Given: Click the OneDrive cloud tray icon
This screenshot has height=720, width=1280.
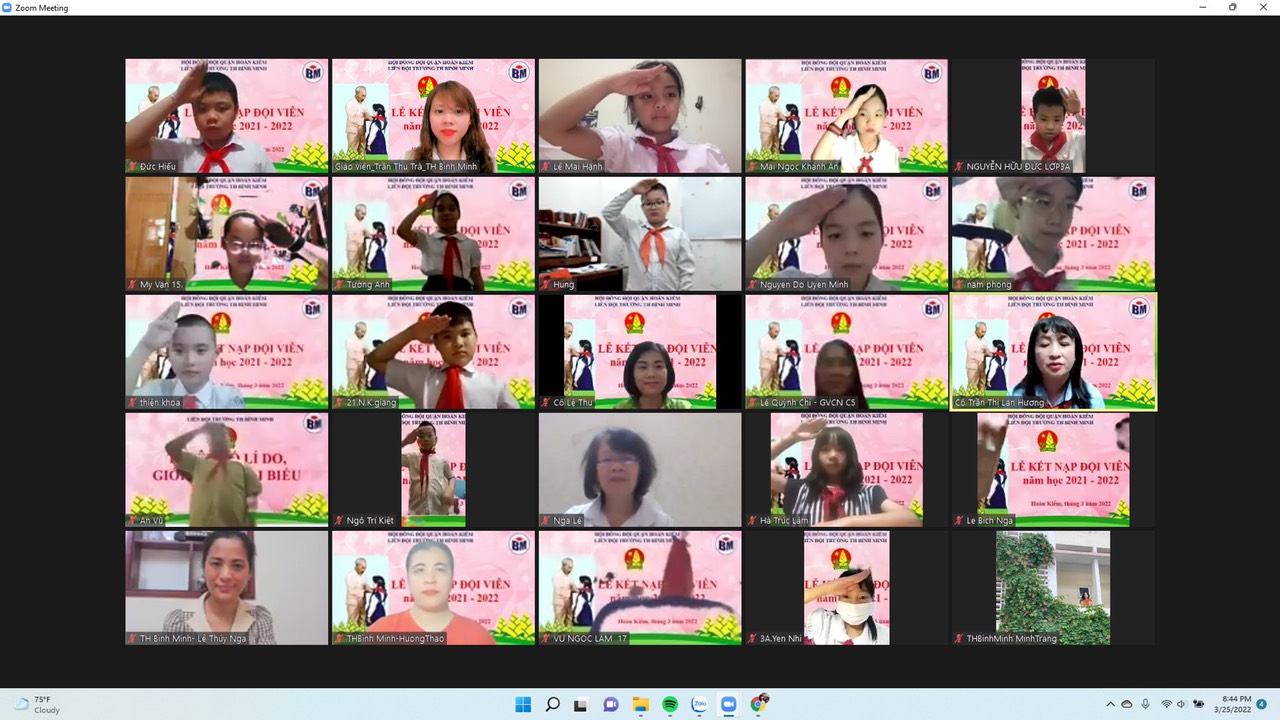Looking at the screenshot, I should 1127,704.
